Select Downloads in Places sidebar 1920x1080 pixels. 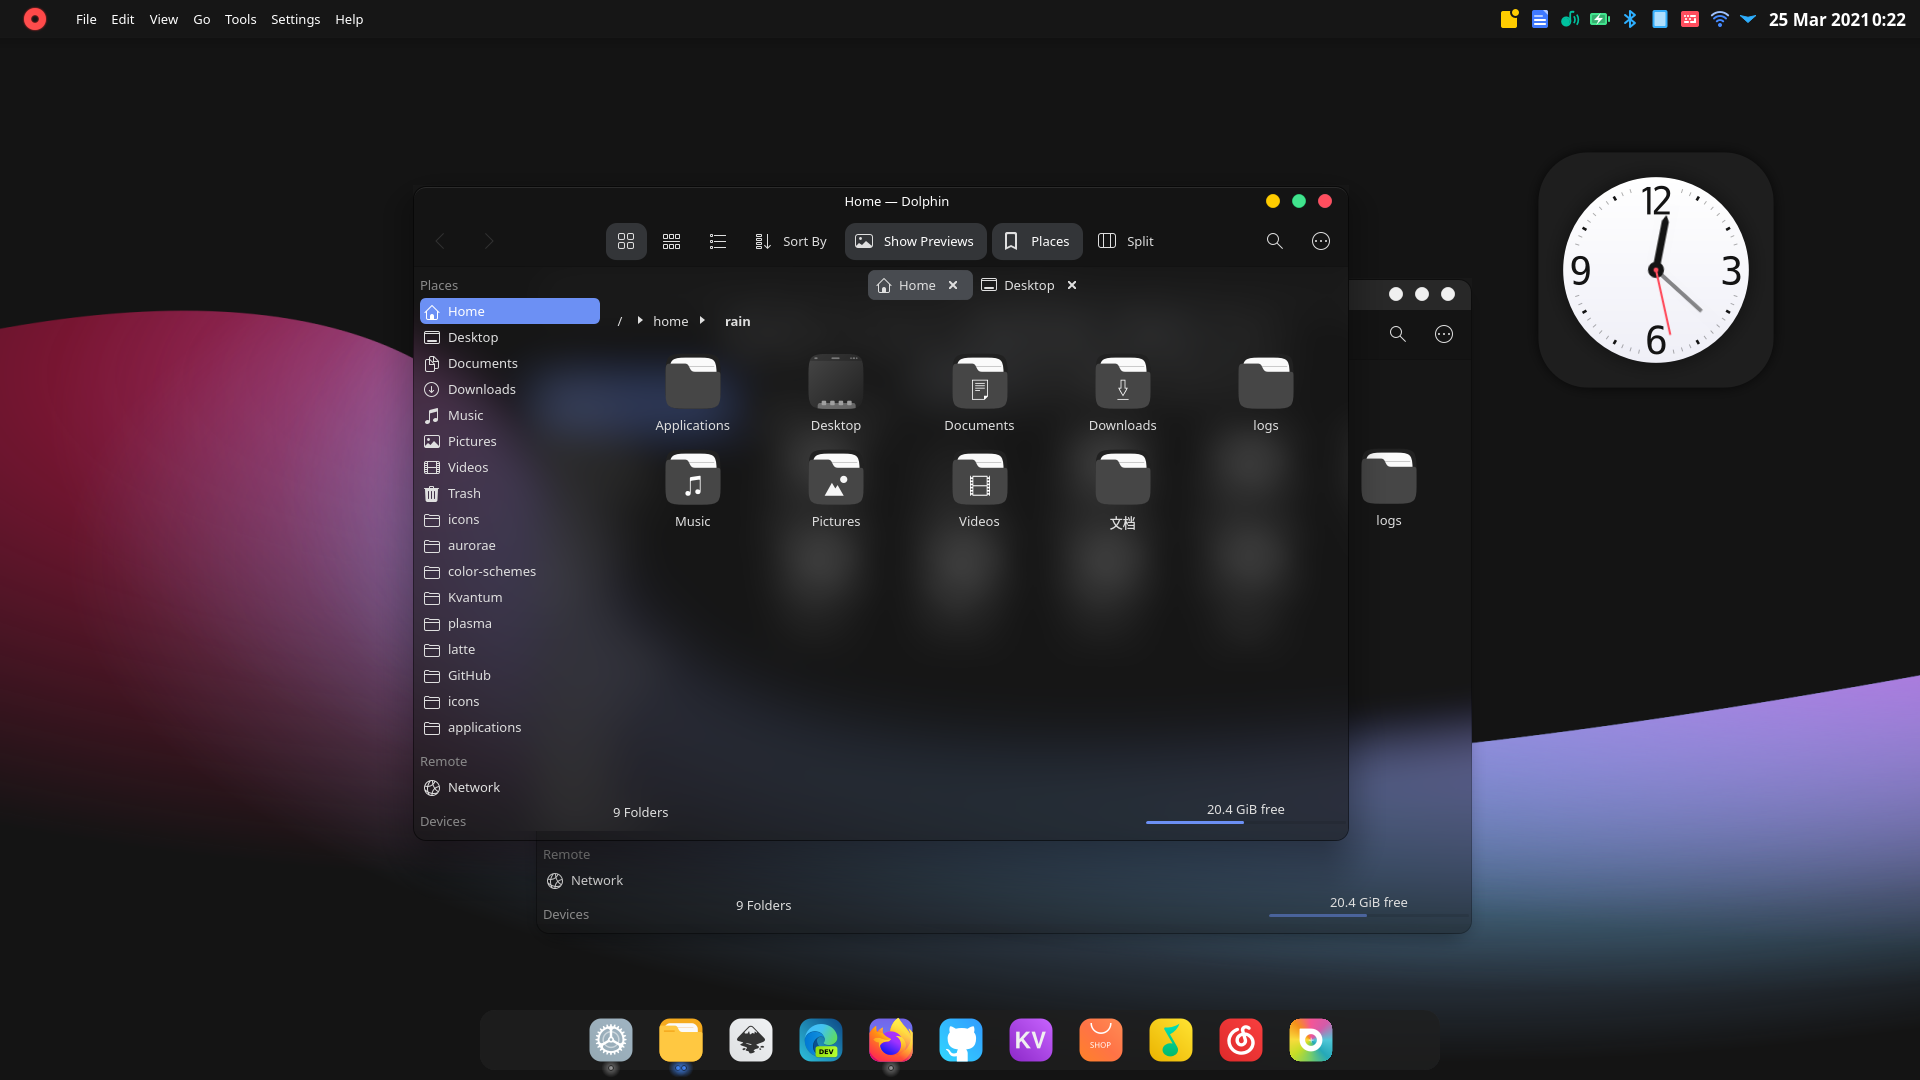point(481,389)
